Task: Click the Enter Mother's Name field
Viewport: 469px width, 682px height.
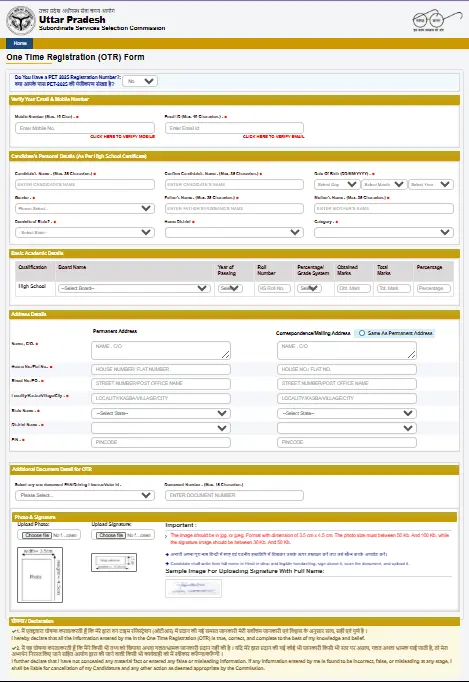Action: [384, 208]
